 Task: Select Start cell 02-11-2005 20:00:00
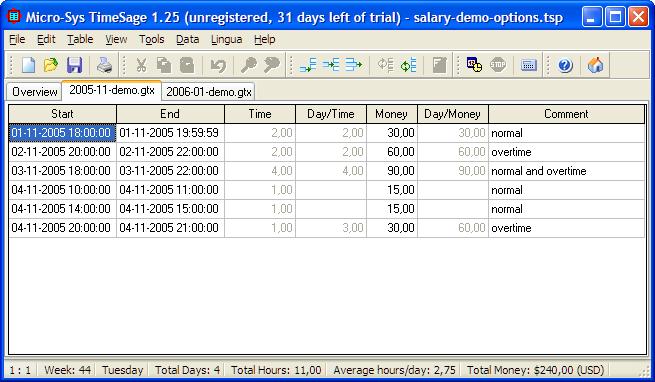(x=62, y=152)
